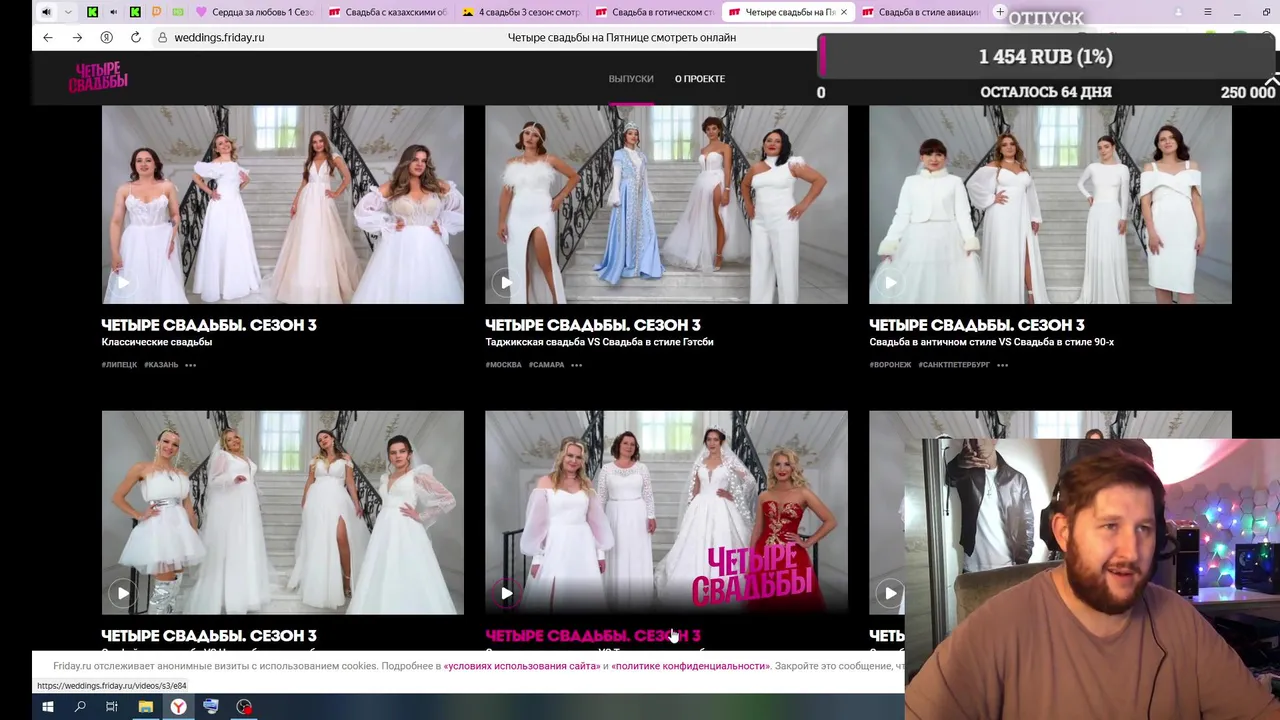Open the условиях использования сайта link
This screenshot has height=720, width=1280.
(x=521, y=666)
